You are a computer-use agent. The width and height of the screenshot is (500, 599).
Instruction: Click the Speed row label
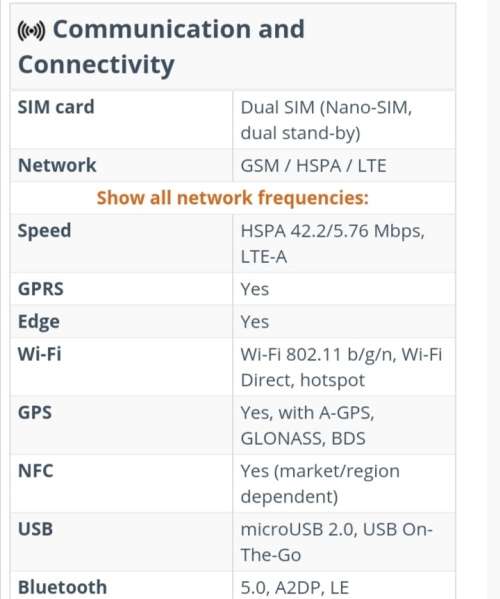[x=44, y=231]
